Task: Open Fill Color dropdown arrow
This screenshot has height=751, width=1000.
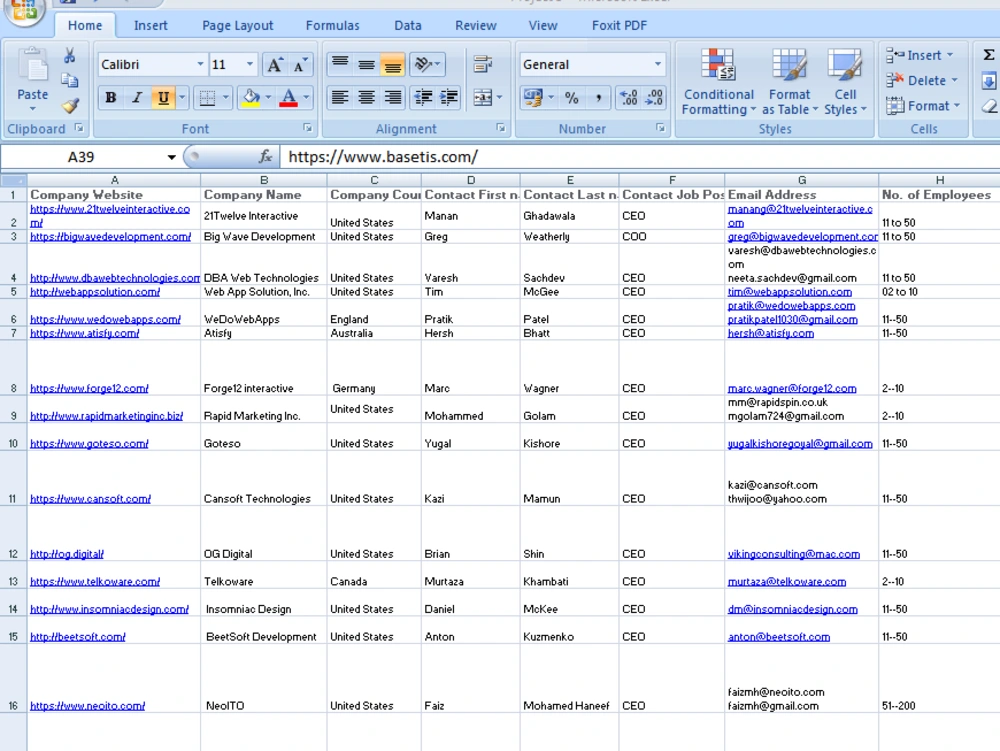Action: (268, 98)
